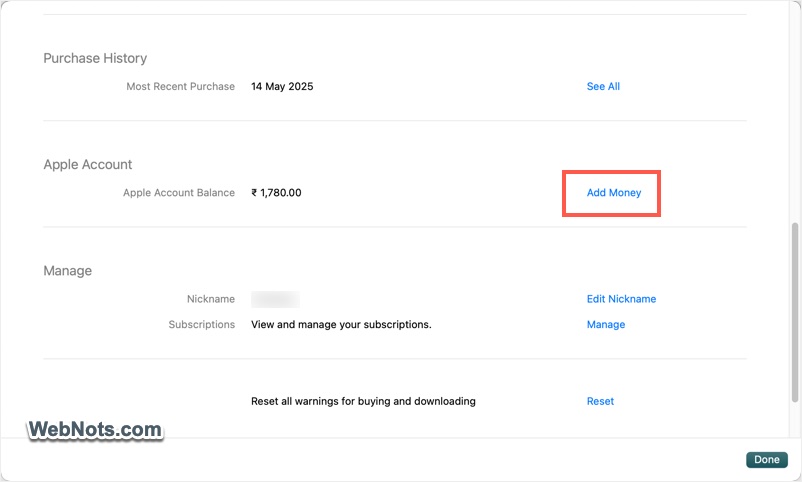This screenshot has height=482, width=802.
Task: Open the Edit Nickname link
Action: (x=621, y=299)
